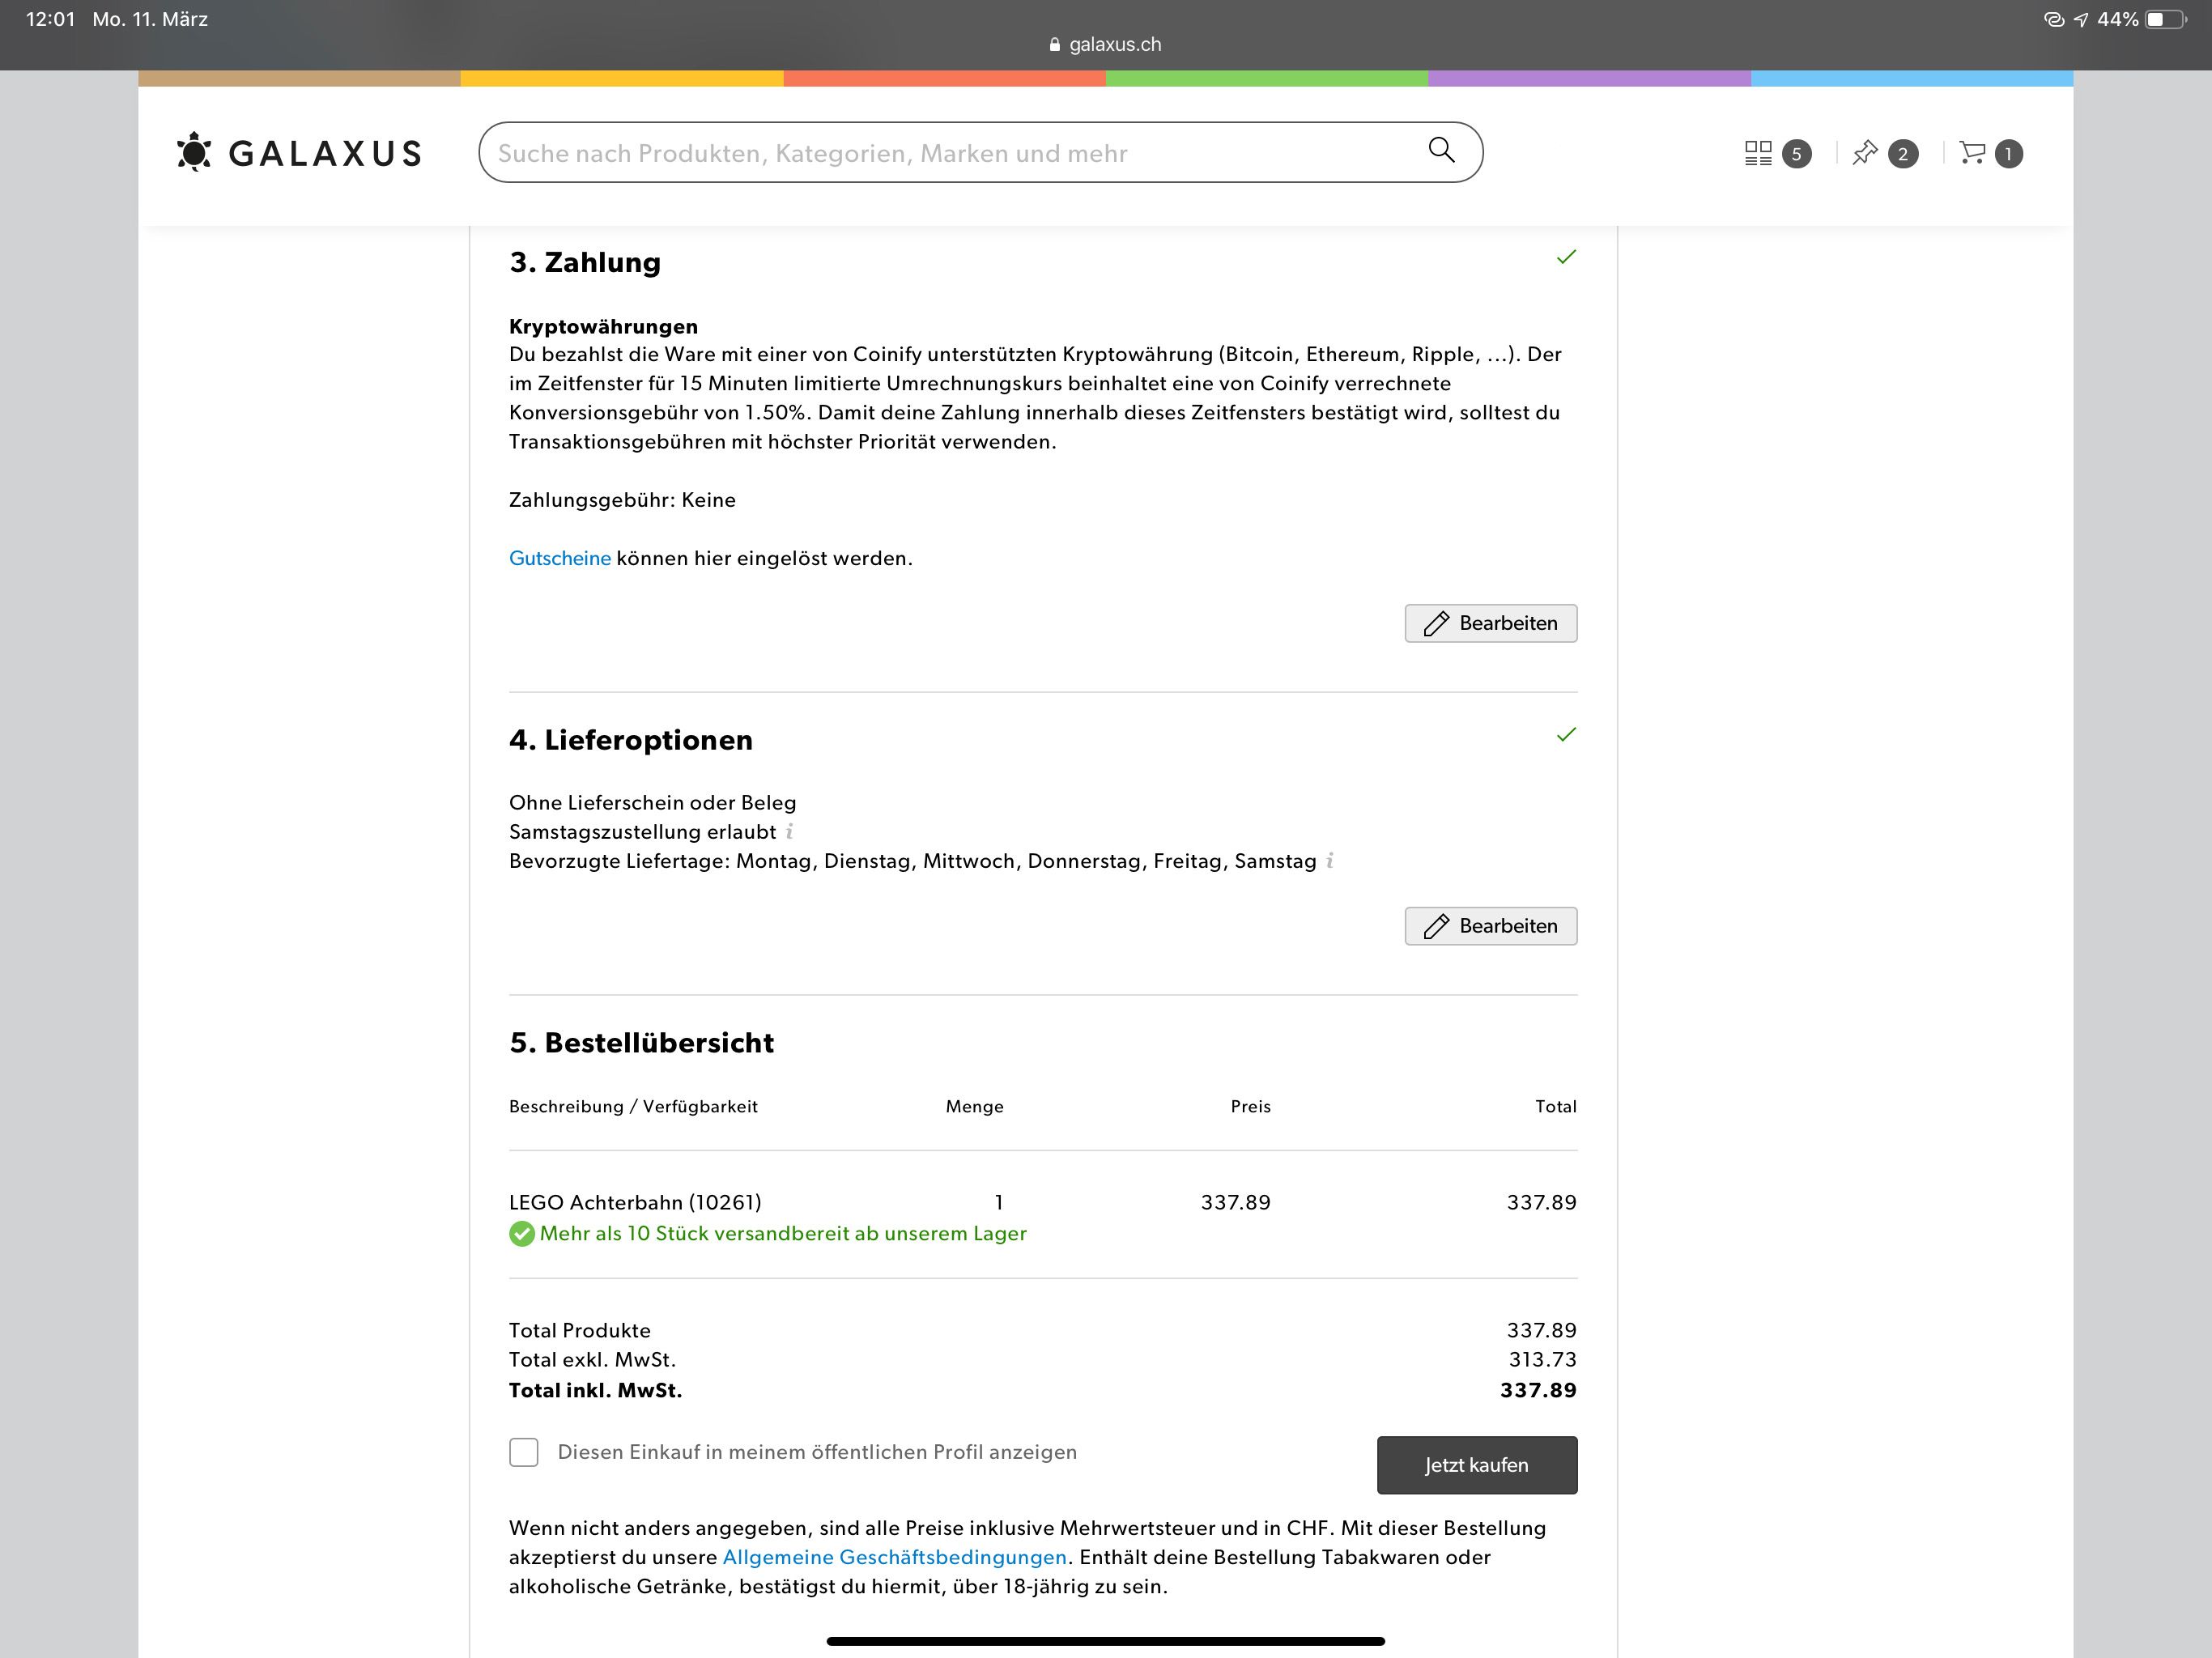
Task: Open the Gutscheine link
Action: click(560, 558)
